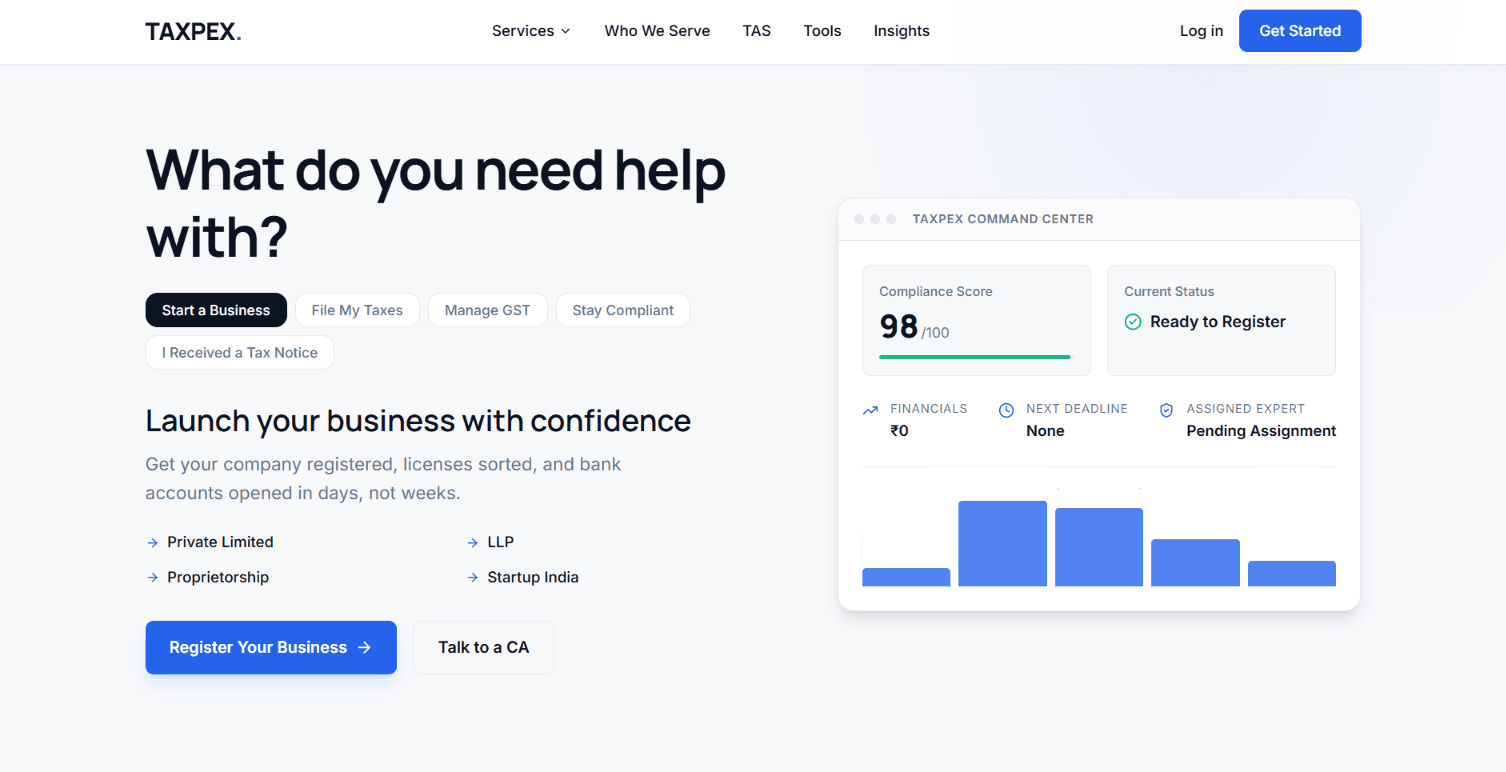The height and width of the screenshot is (772, 1506).
Task: Click the Pending Assignment text
Action: [x=1261, y=431]
